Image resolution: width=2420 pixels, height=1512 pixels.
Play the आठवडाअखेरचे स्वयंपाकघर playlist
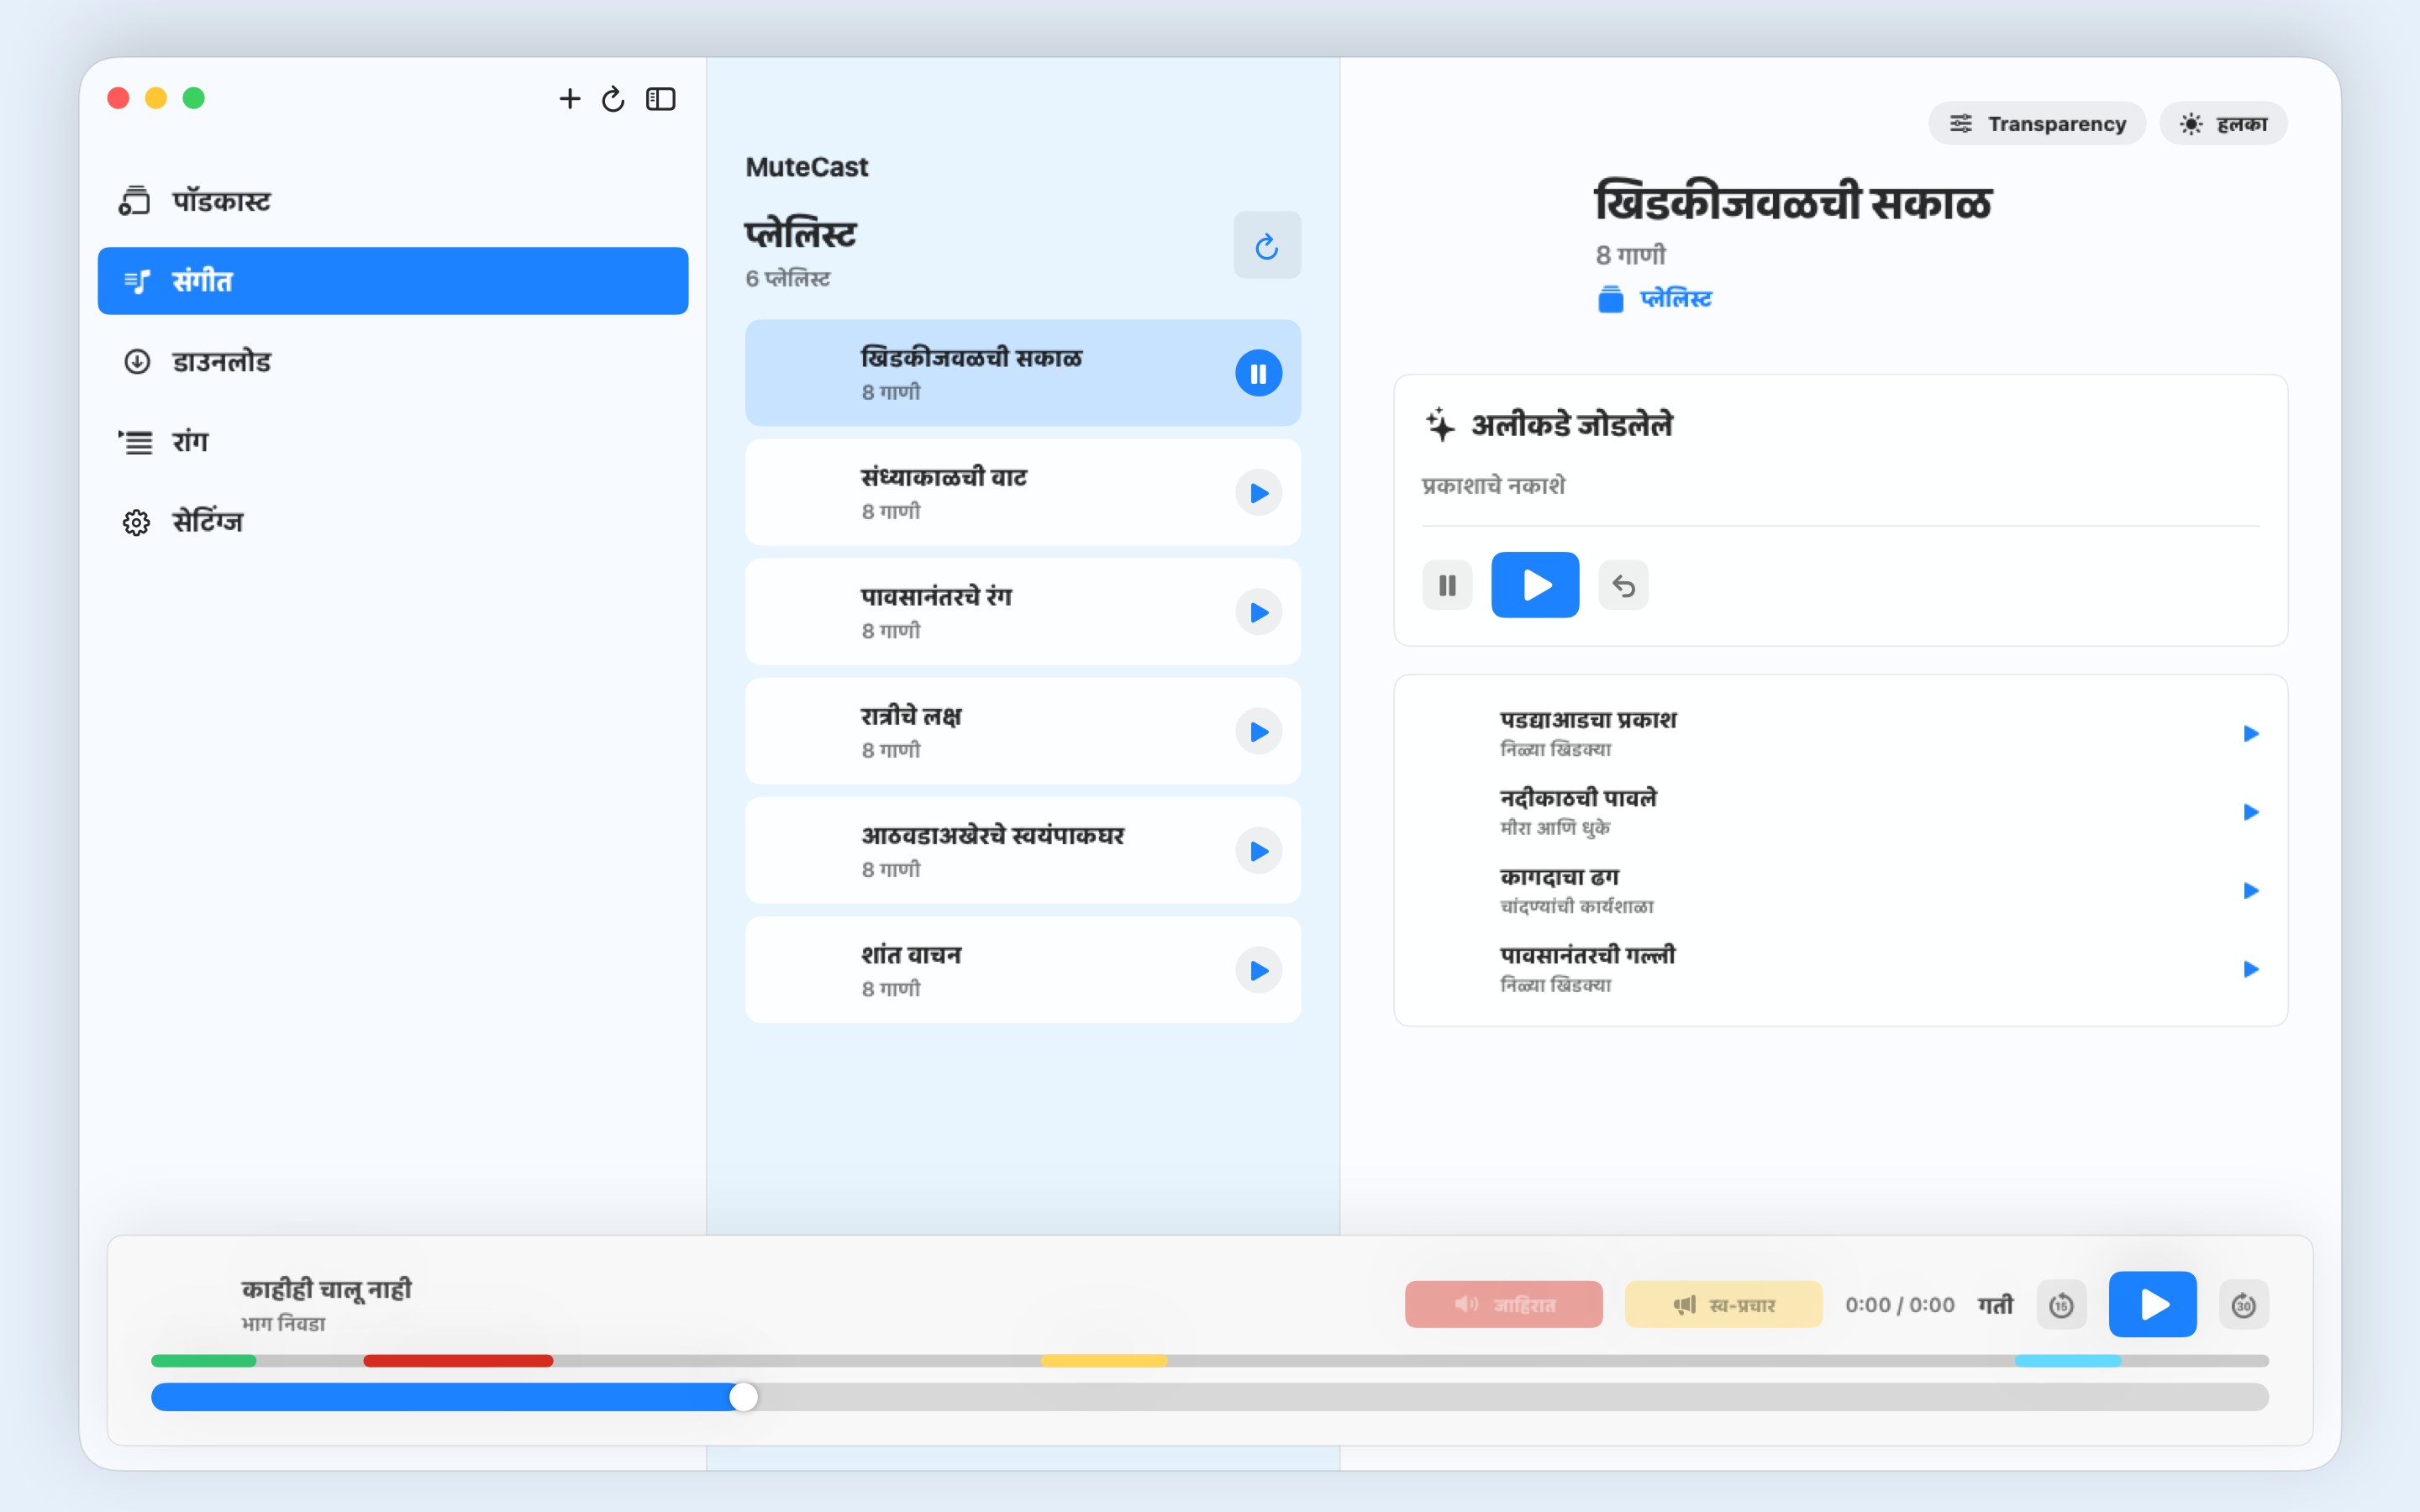[1258, 851]
